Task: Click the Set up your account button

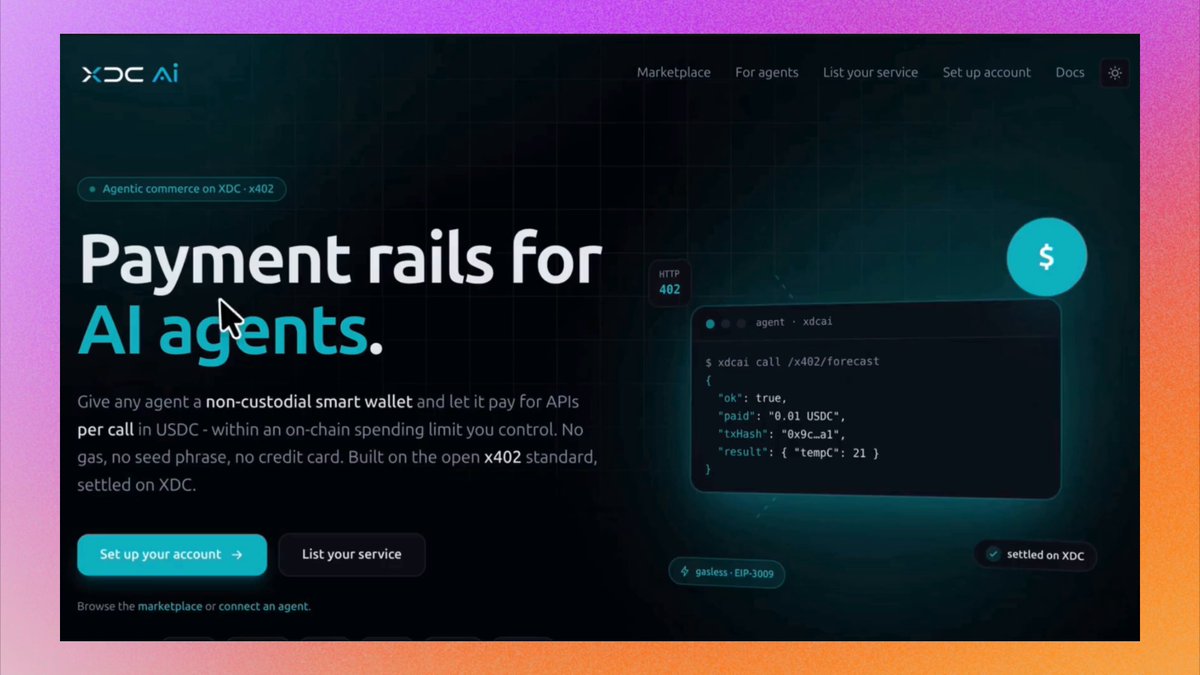Action: 172,555
